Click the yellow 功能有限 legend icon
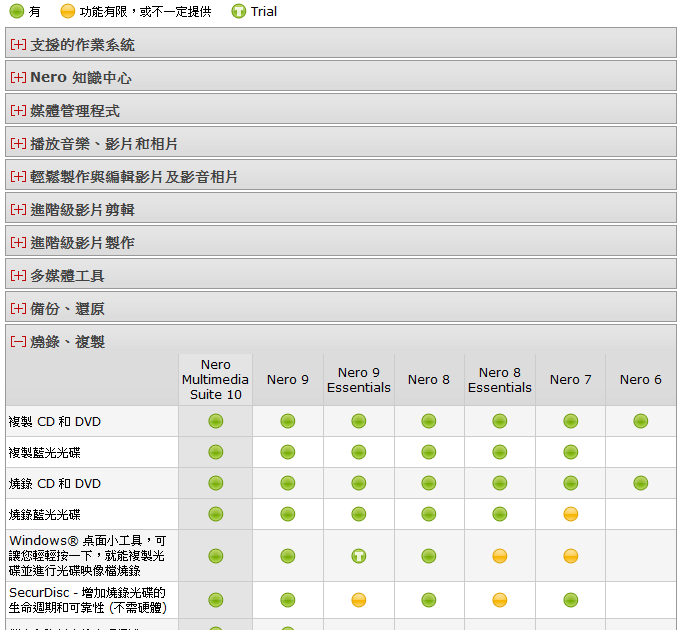Viewport: 685px width, 630px height. pyautogui.click(x=68, y=11)
